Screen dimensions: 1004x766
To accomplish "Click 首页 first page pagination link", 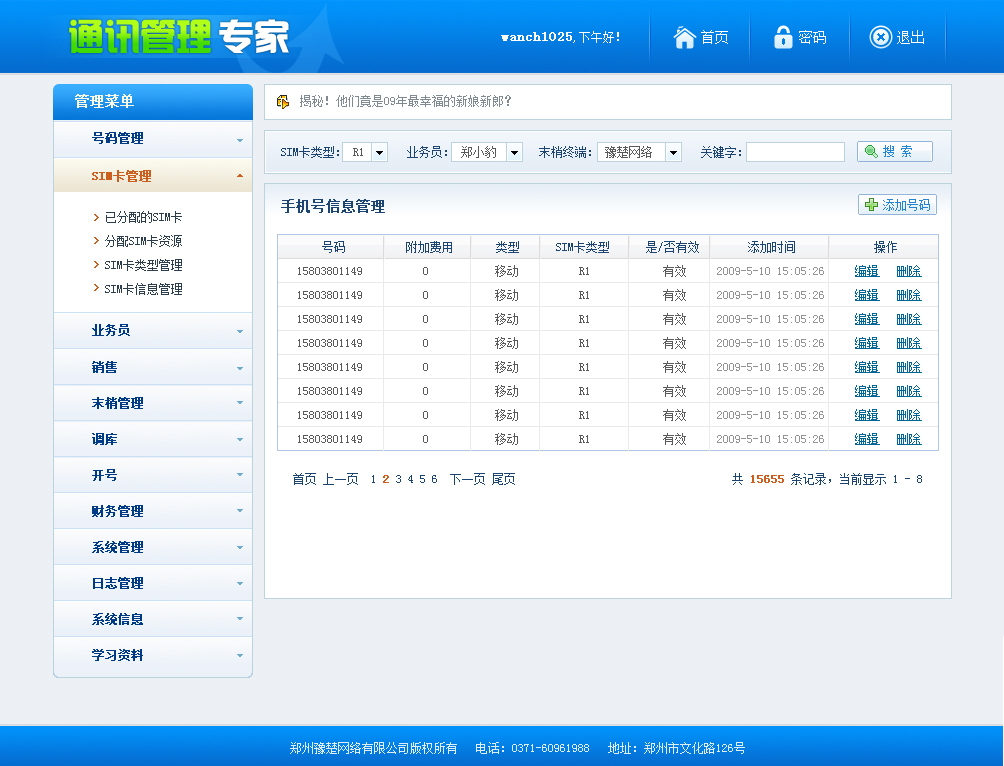I will coord(304,479).
